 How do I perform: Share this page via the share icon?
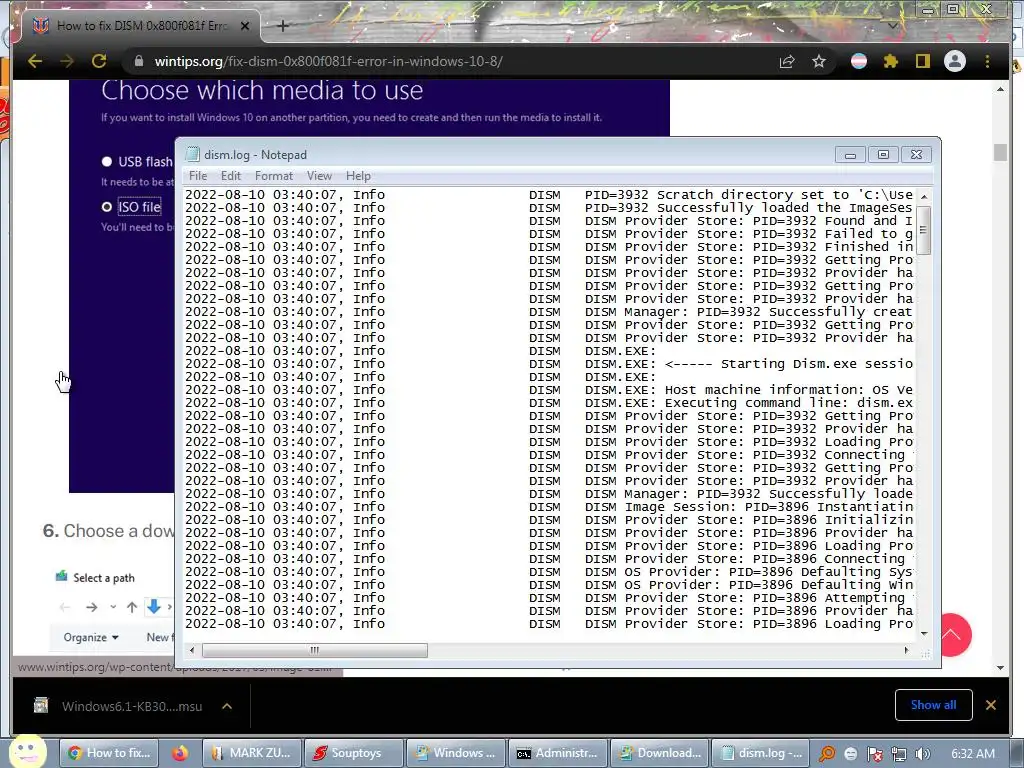click(787, 61)
